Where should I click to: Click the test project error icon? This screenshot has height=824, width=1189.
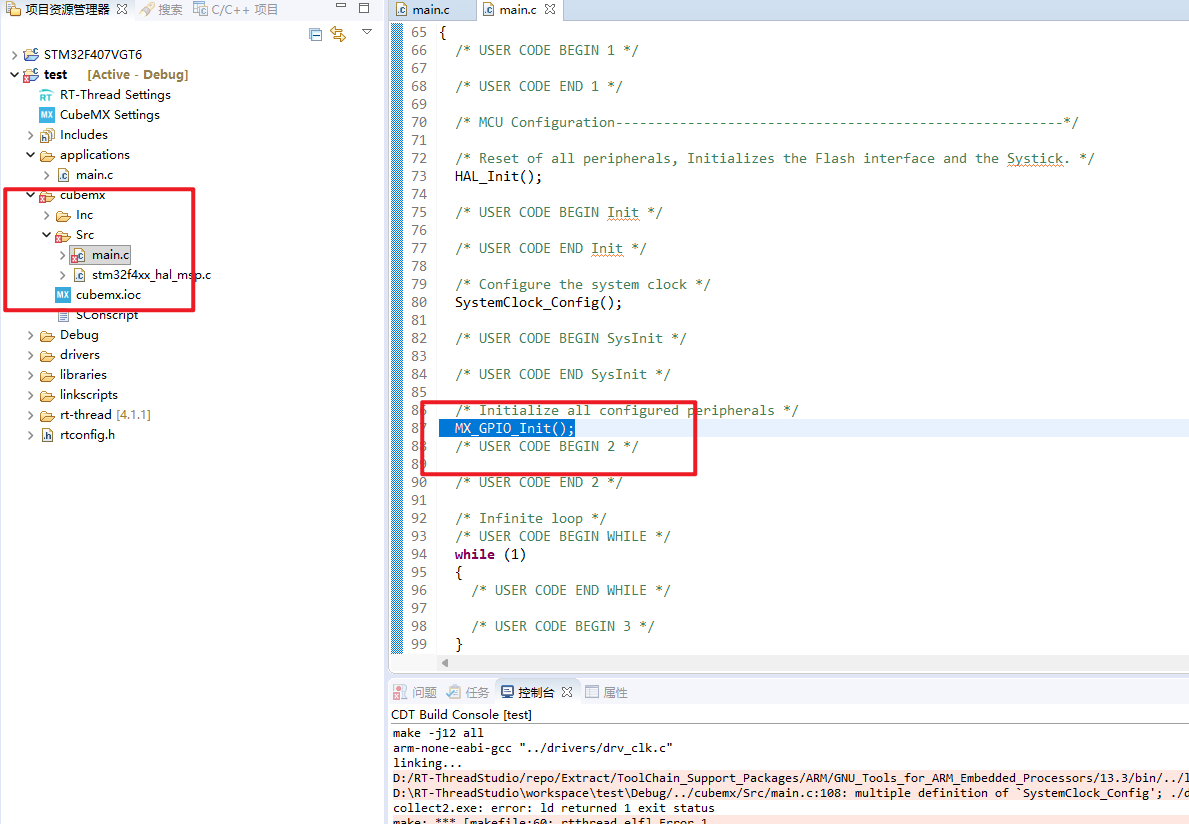click(x=31, y=74)
